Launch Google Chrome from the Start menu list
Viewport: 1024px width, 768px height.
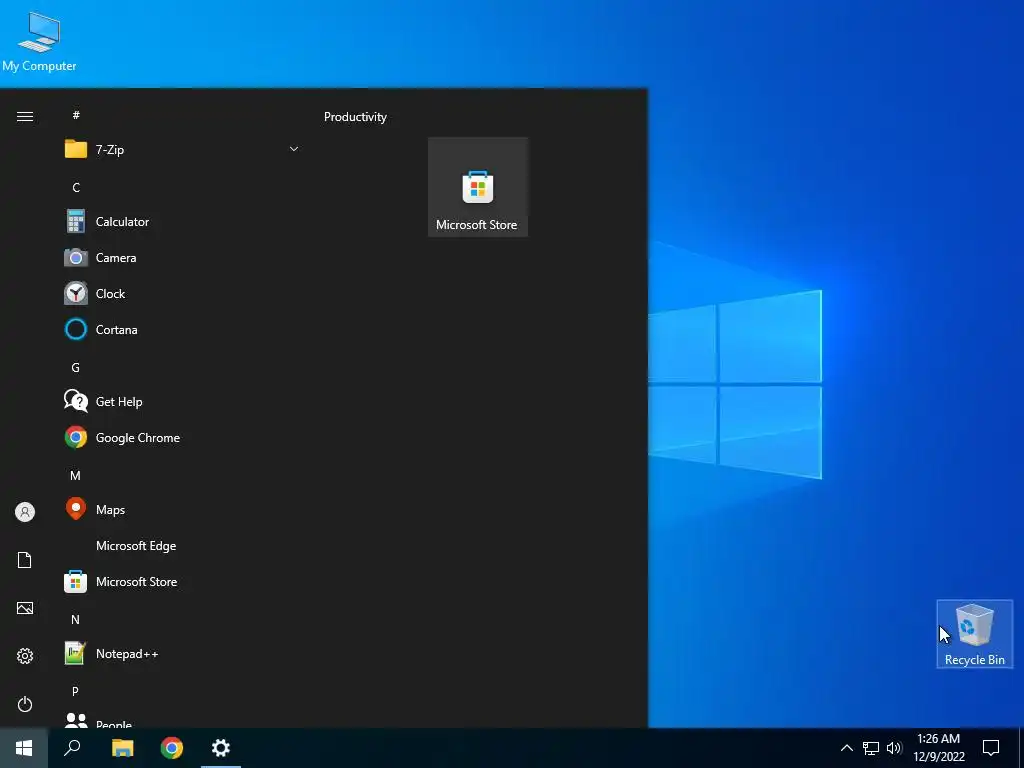point(183,438)
